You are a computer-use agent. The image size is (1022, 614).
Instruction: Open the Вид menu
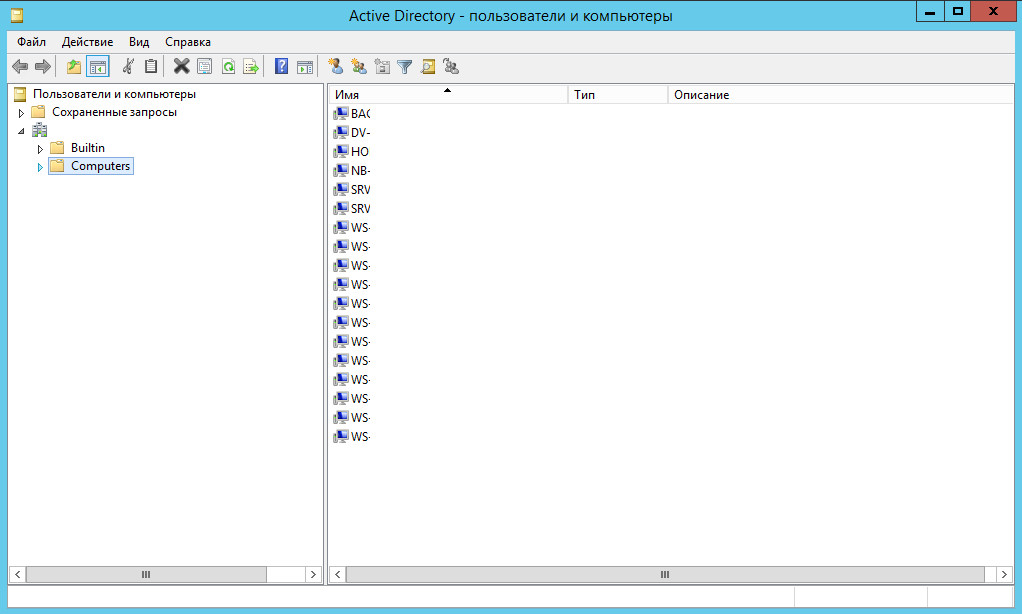pos(139,42)
